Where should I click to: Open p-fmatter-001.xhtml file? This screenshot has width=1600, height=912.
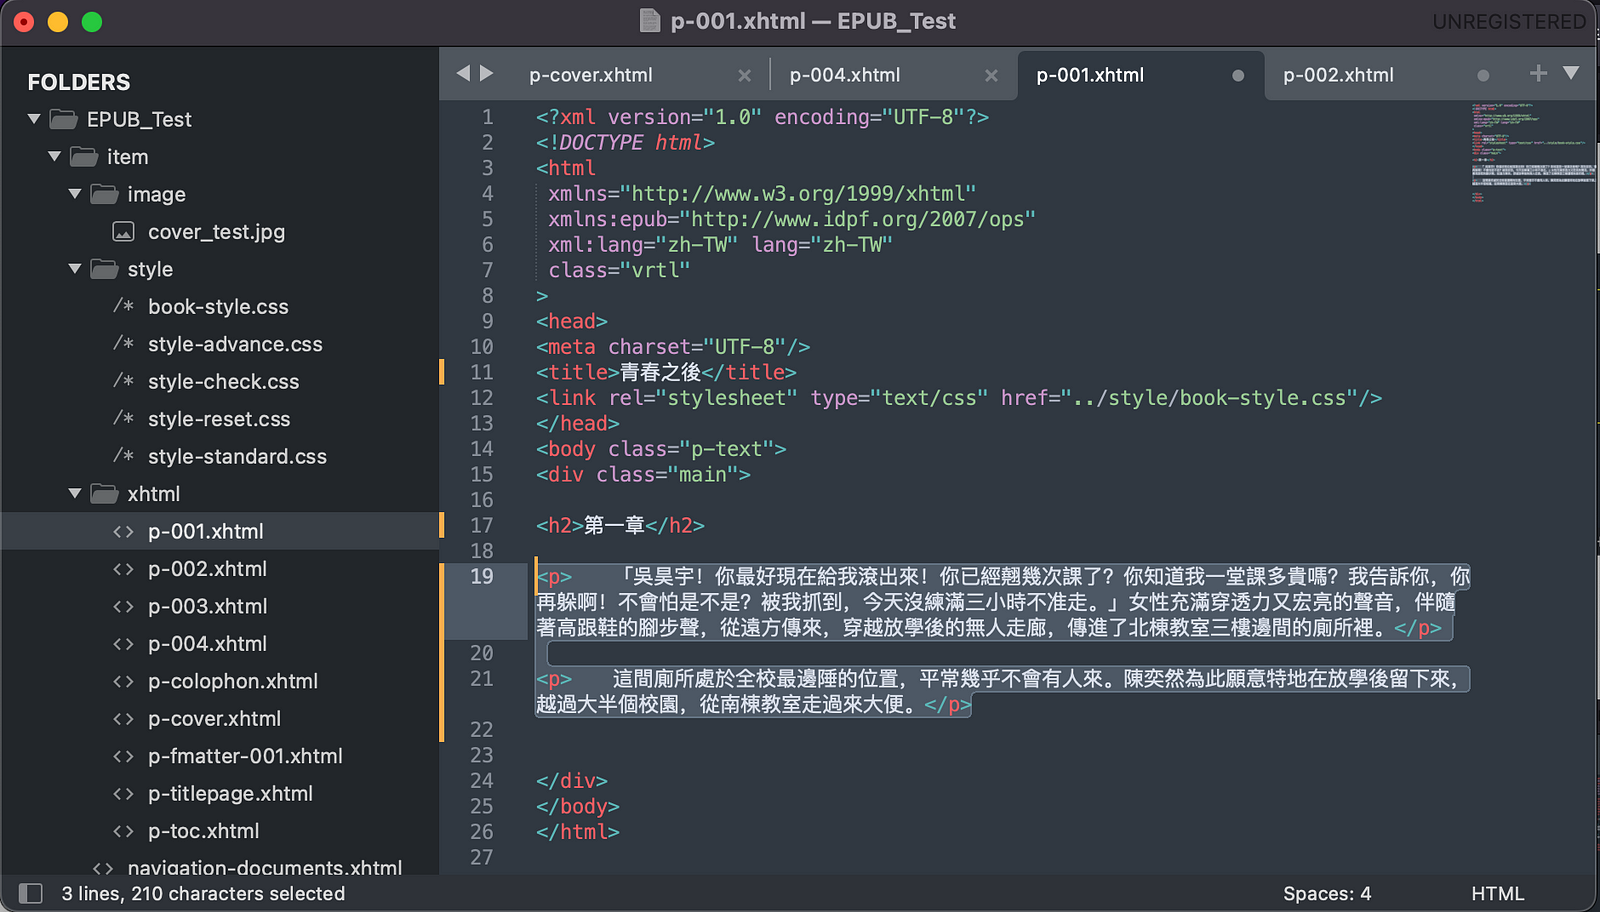pyautogui.click(x=245, y=756)
